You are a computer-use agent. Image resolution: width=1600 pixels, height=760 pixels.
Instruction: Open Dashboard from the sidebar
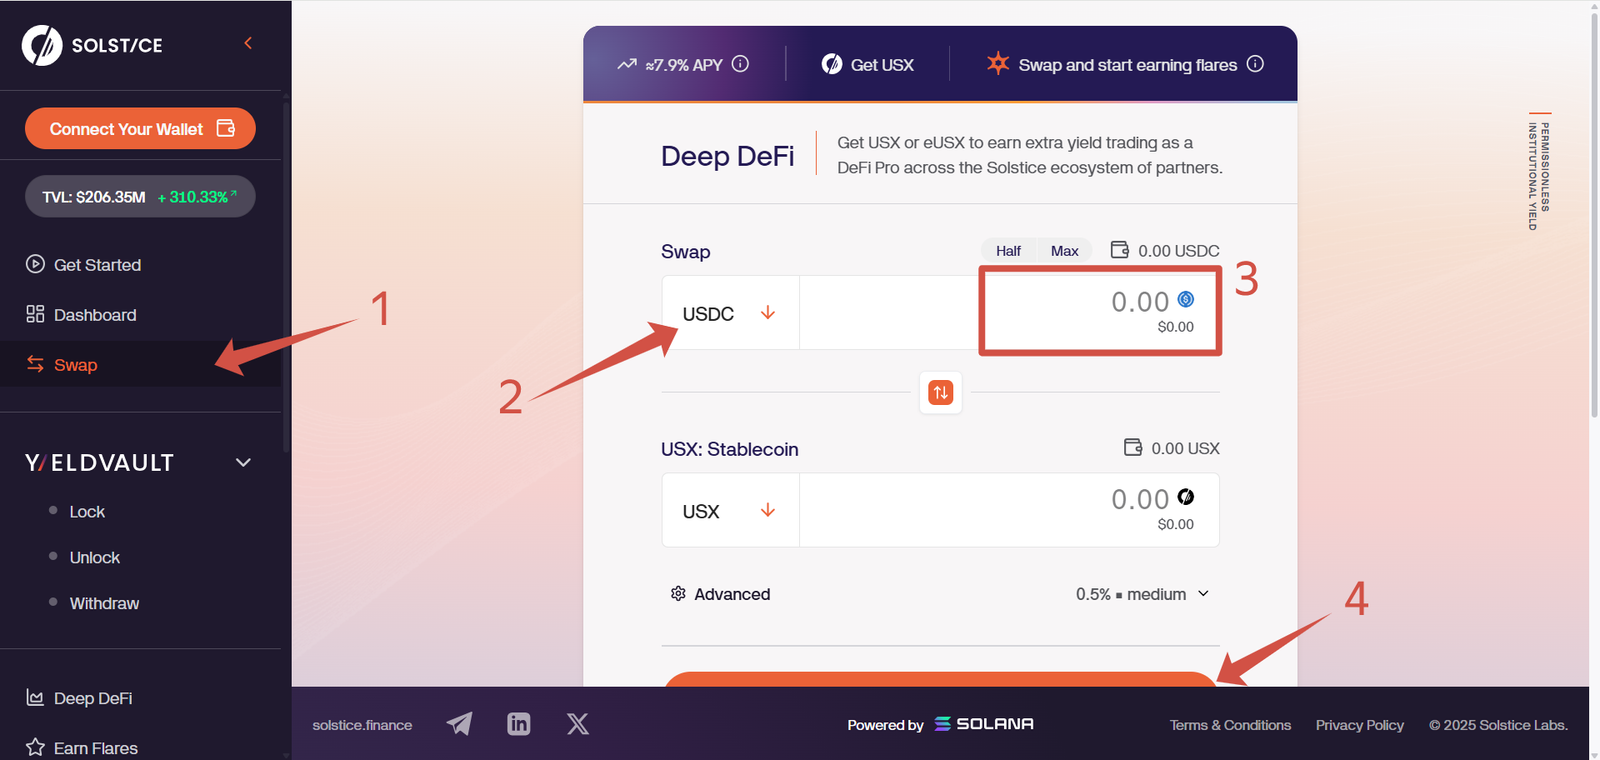pyautogui.click(x=95, y=315)
